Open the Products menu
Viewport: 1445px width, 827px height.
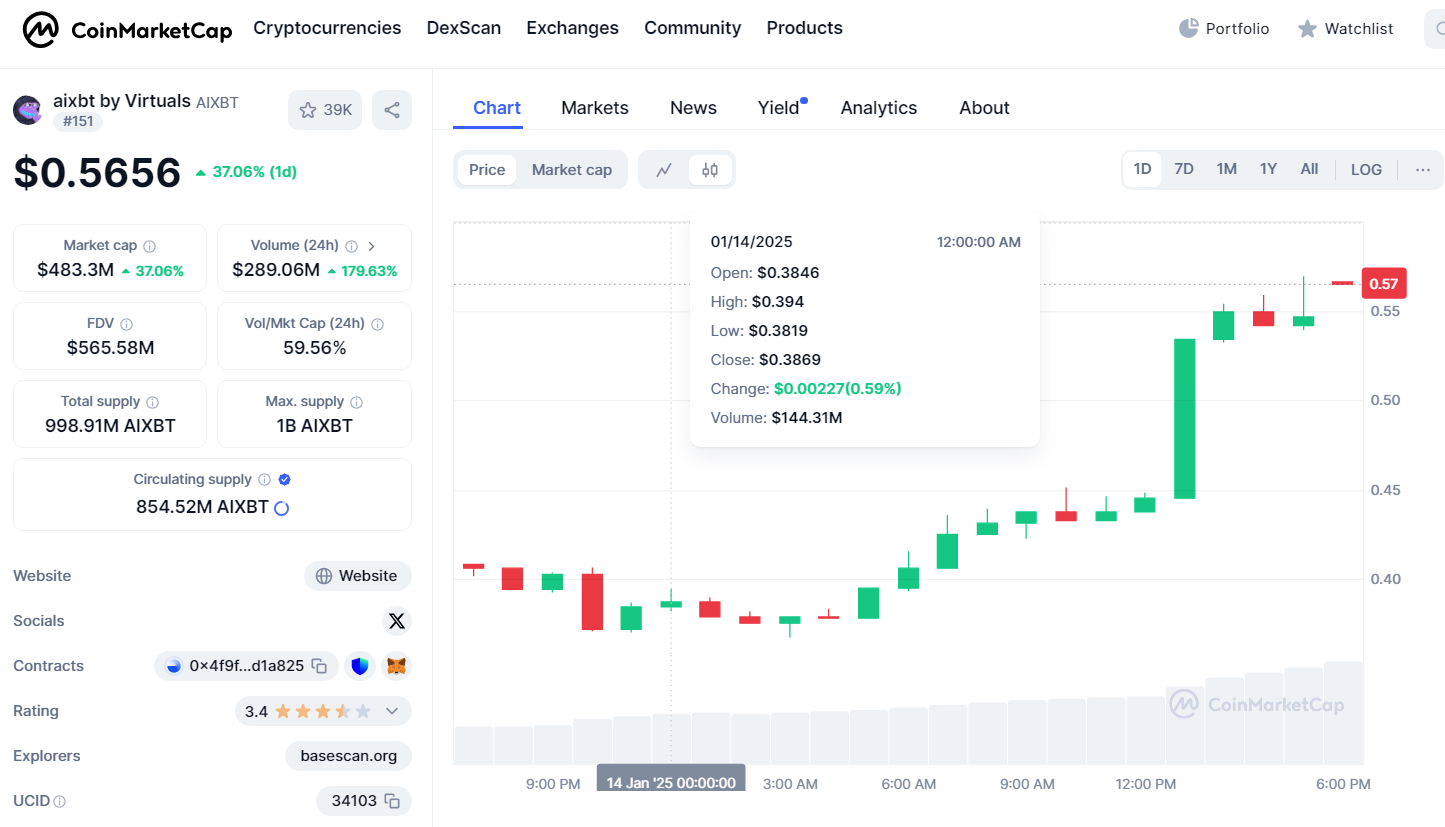(x=805, y=28)
